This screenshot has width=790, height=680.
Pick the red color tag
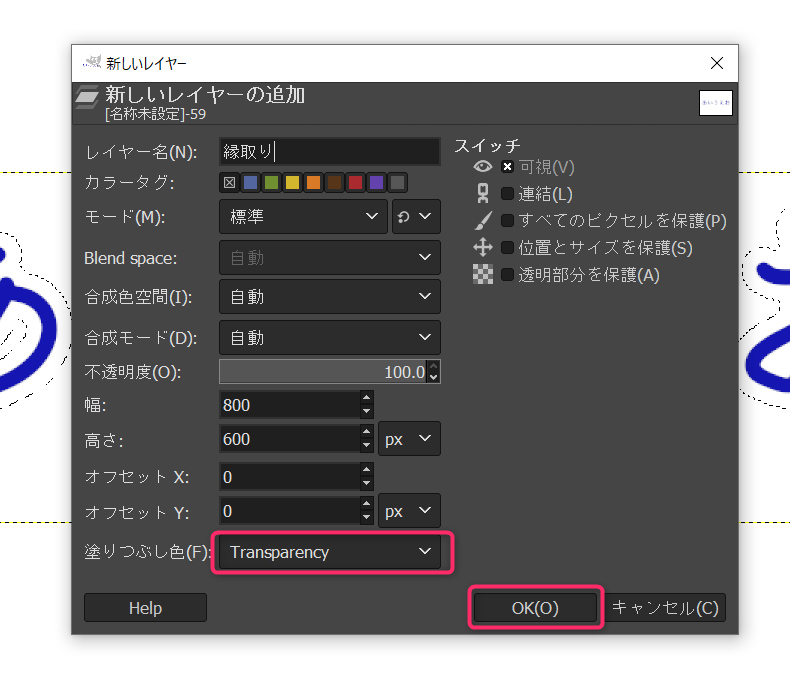point(356,182)
